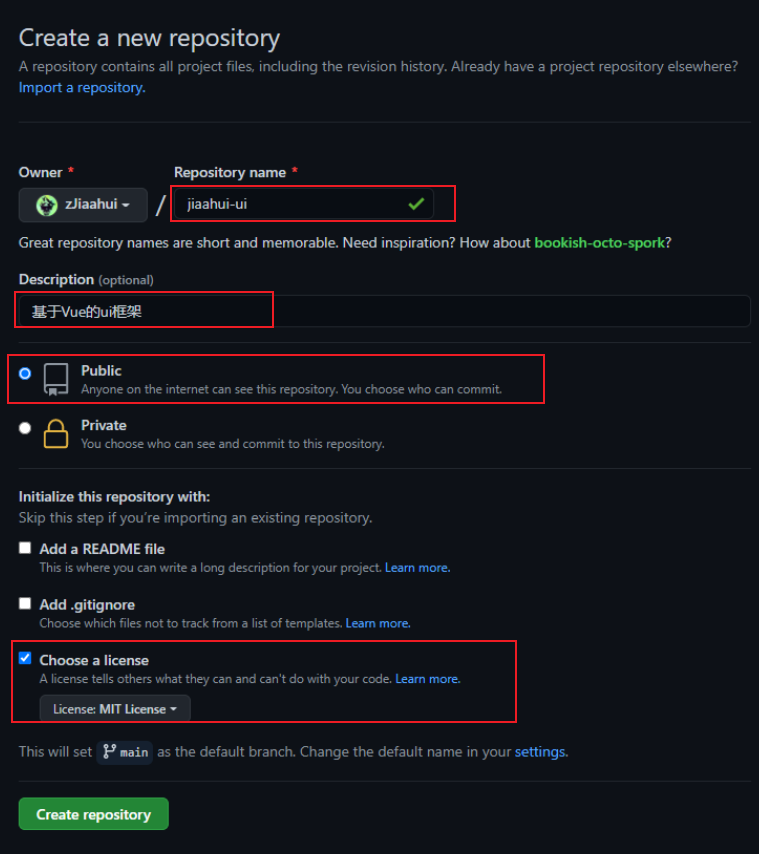Expand the License: MIT License dropdown
This screenshot has width=759, height=854.
115,709
